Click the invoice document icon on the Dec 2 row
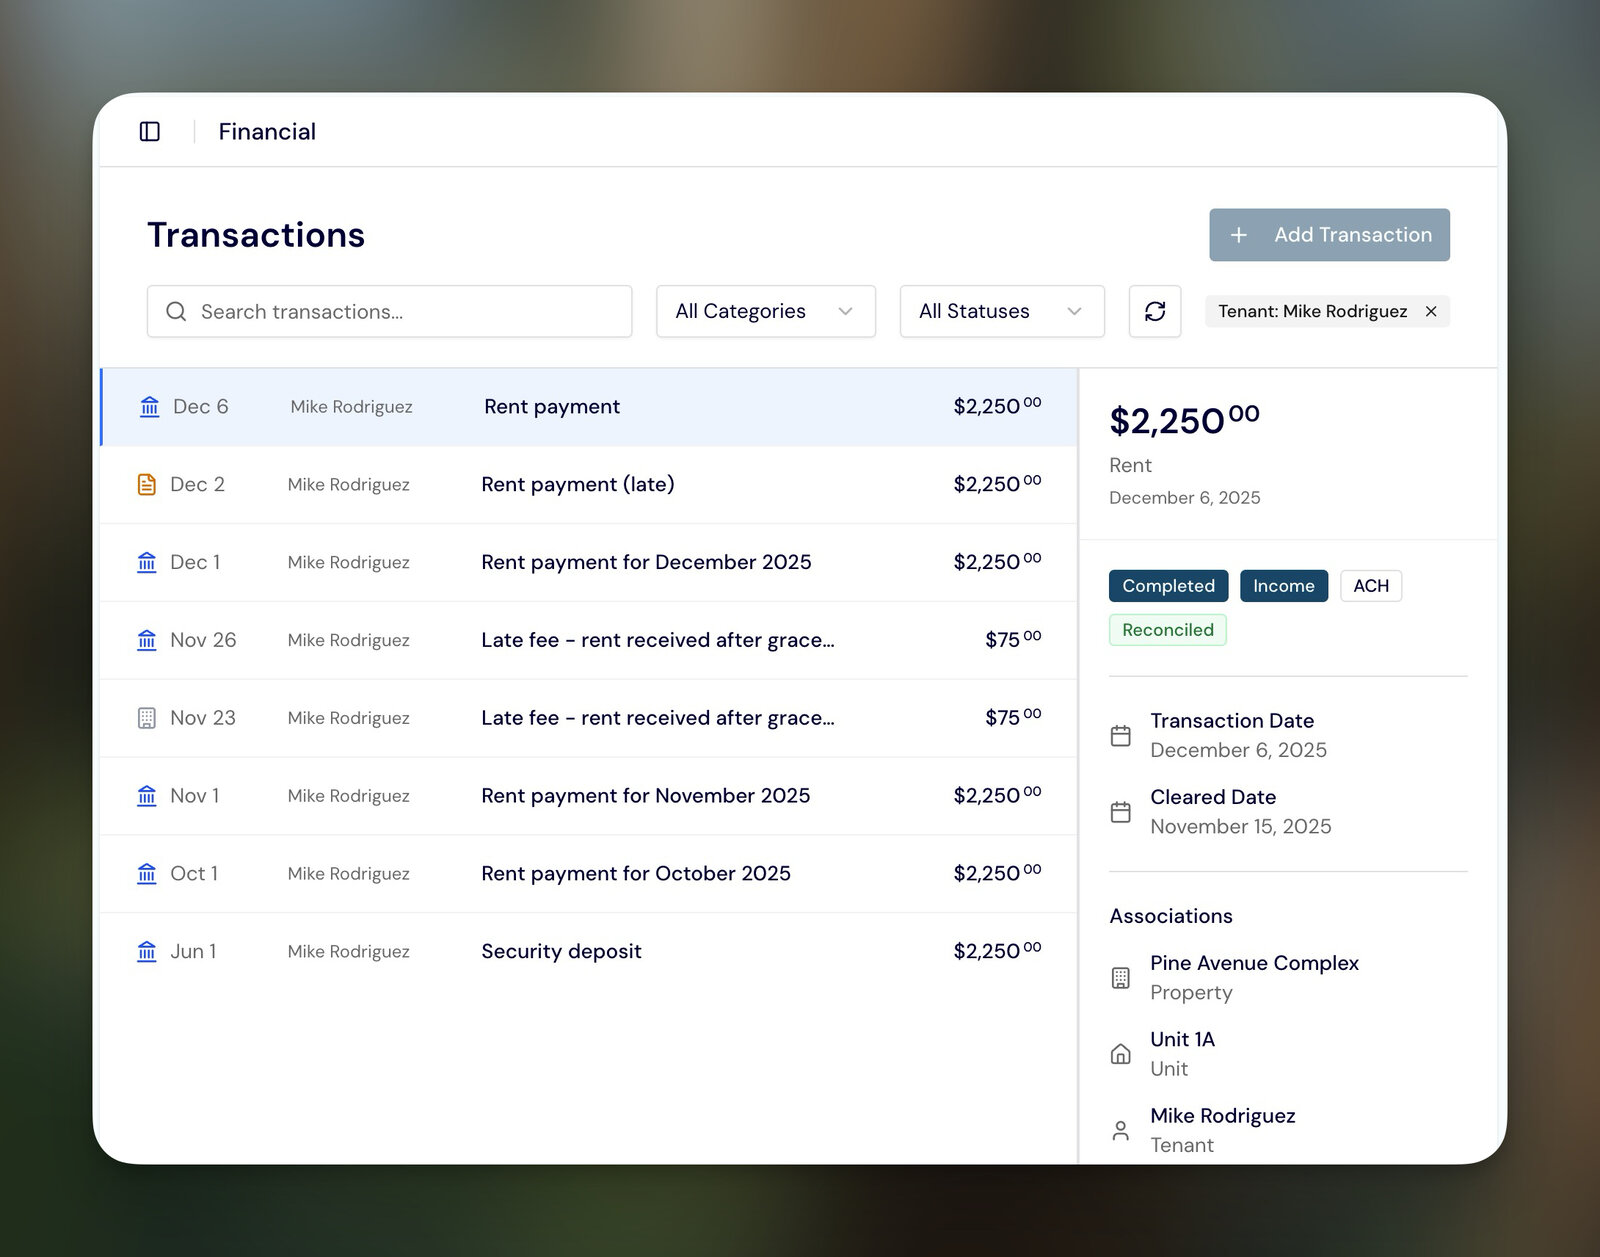Image resolution: width=1600 pixels, height=1257 pixels. (x=147, y=484)
